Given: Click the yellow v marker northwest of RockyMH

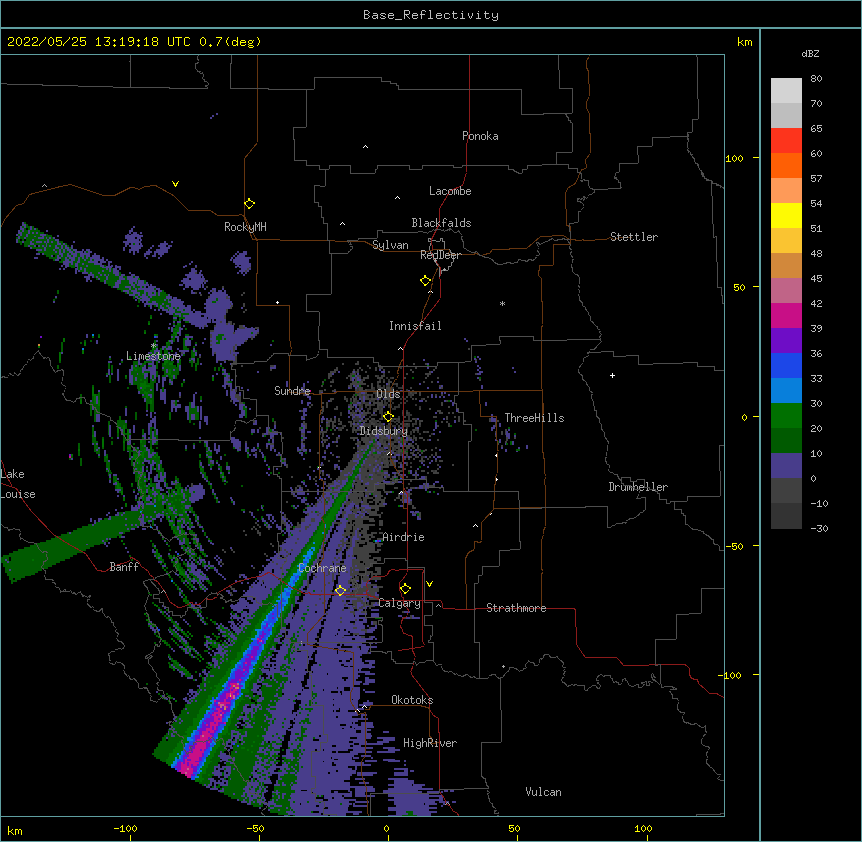Looking at the screenshot, I should (175, 184).
